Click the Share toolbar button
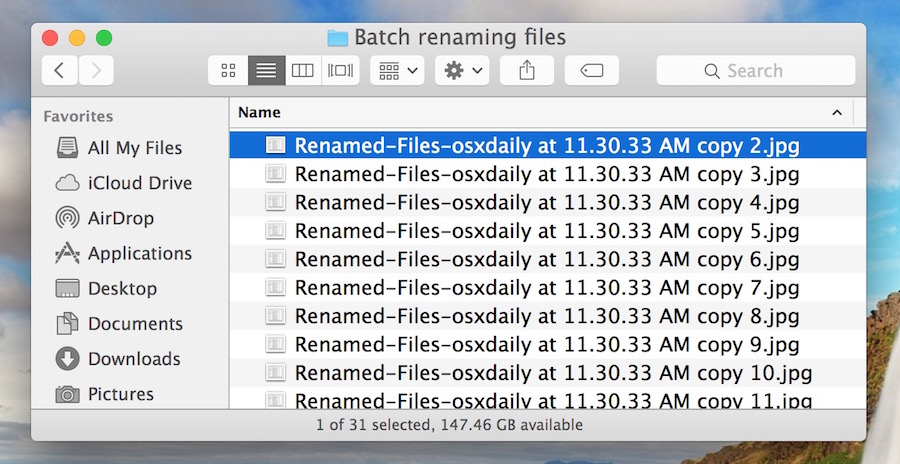Image resolution: width=900 pixels, height=464 pixels. [527, 71]
